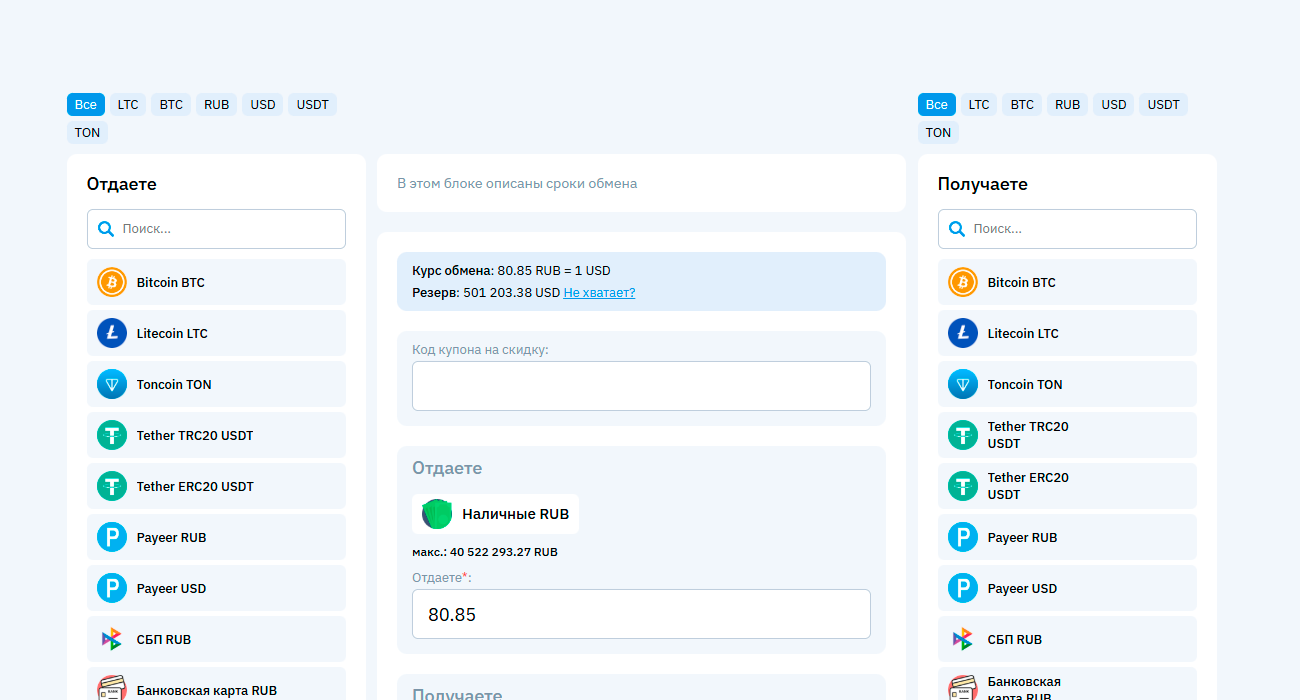The width and height of the screenshot is (1300, 700).
Task: Open the Наличные RUB currency selector
Action: tap(496, 514)
